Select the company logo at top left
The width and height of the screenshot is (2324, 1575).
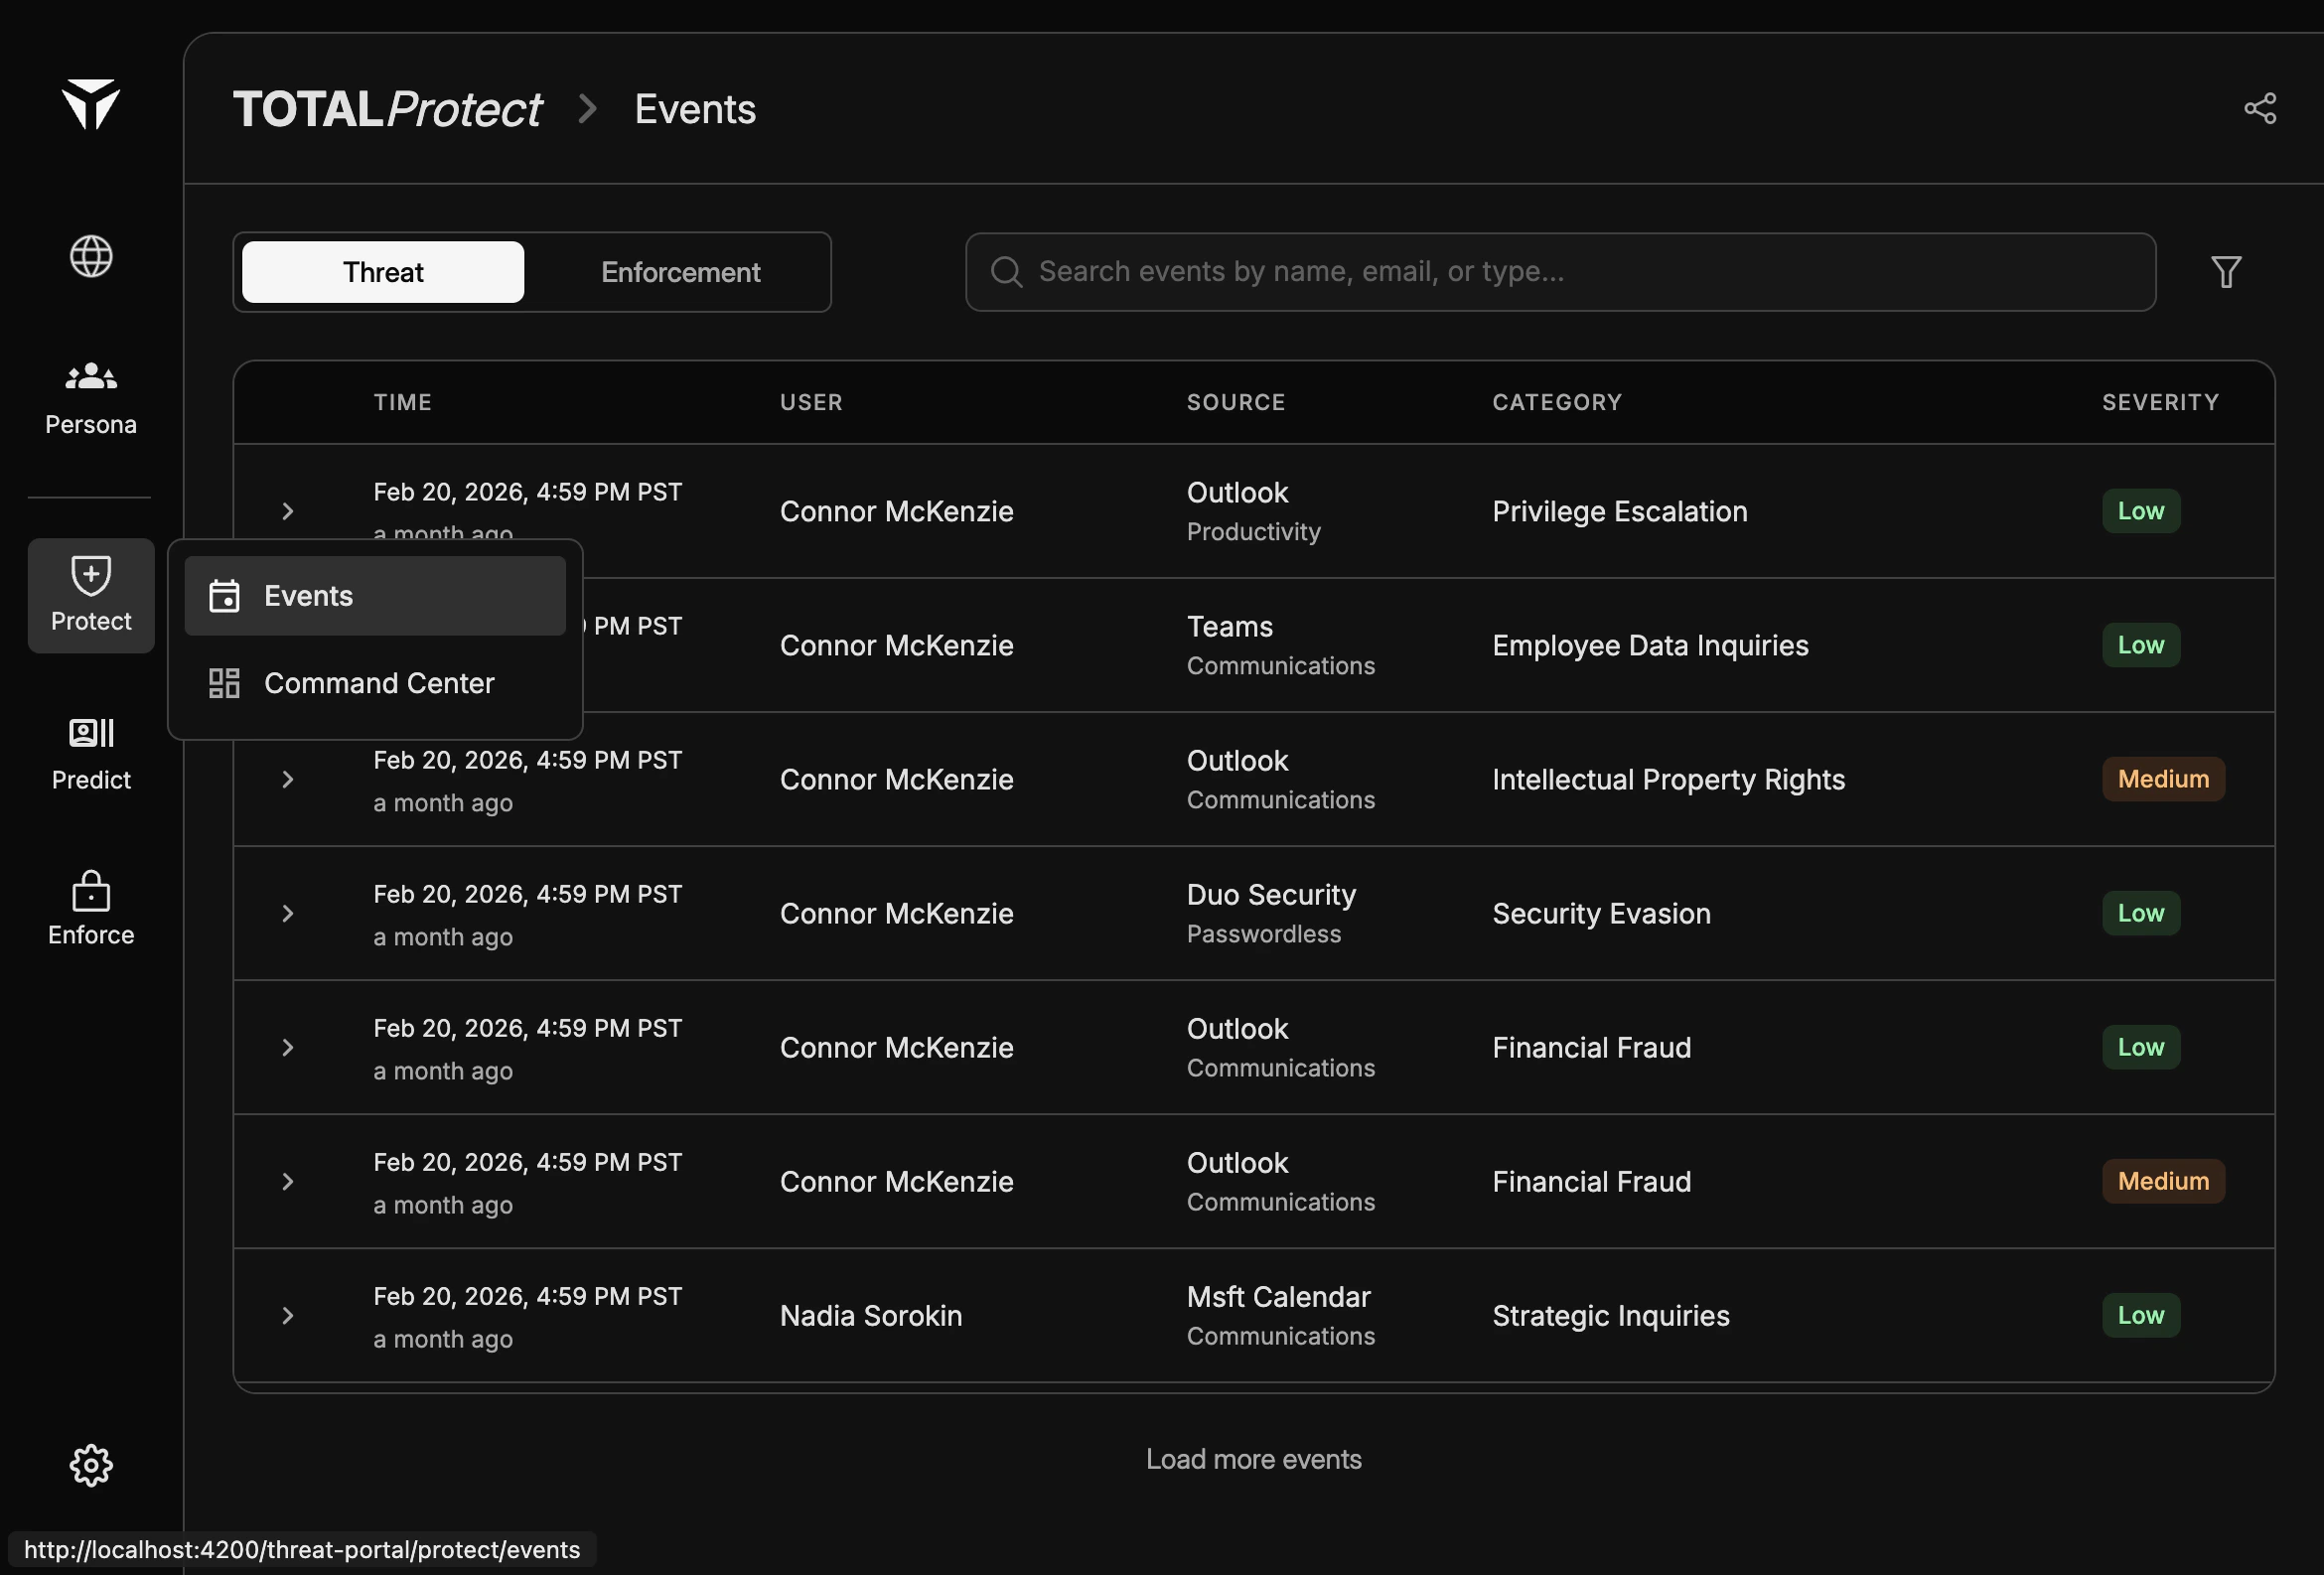[x=90, y=105]
